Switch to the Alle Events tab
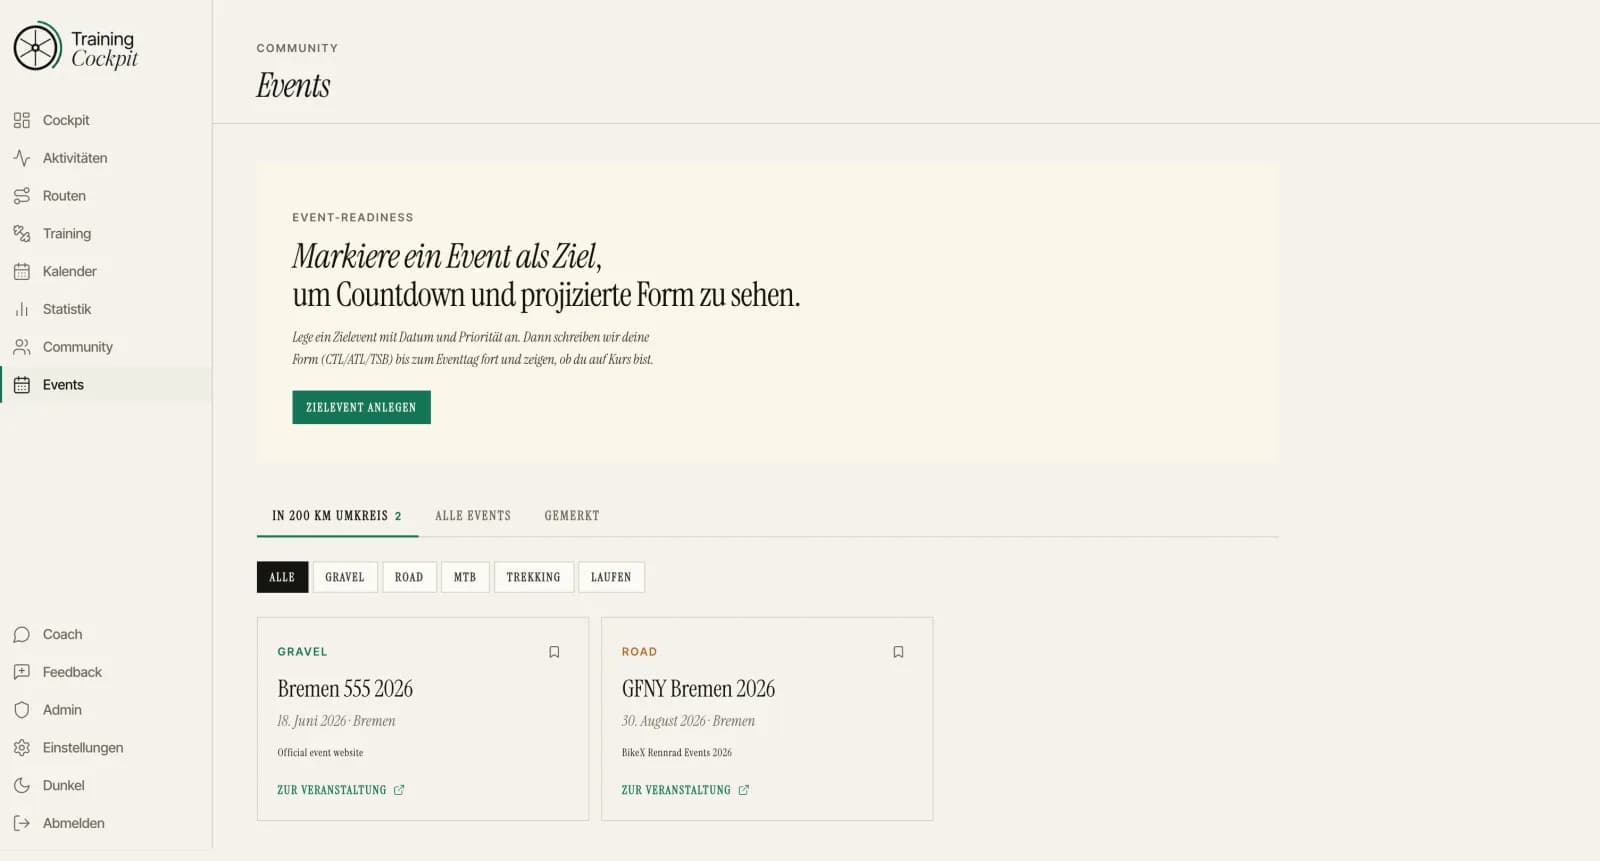1600x861 pixels. point(473,516)
